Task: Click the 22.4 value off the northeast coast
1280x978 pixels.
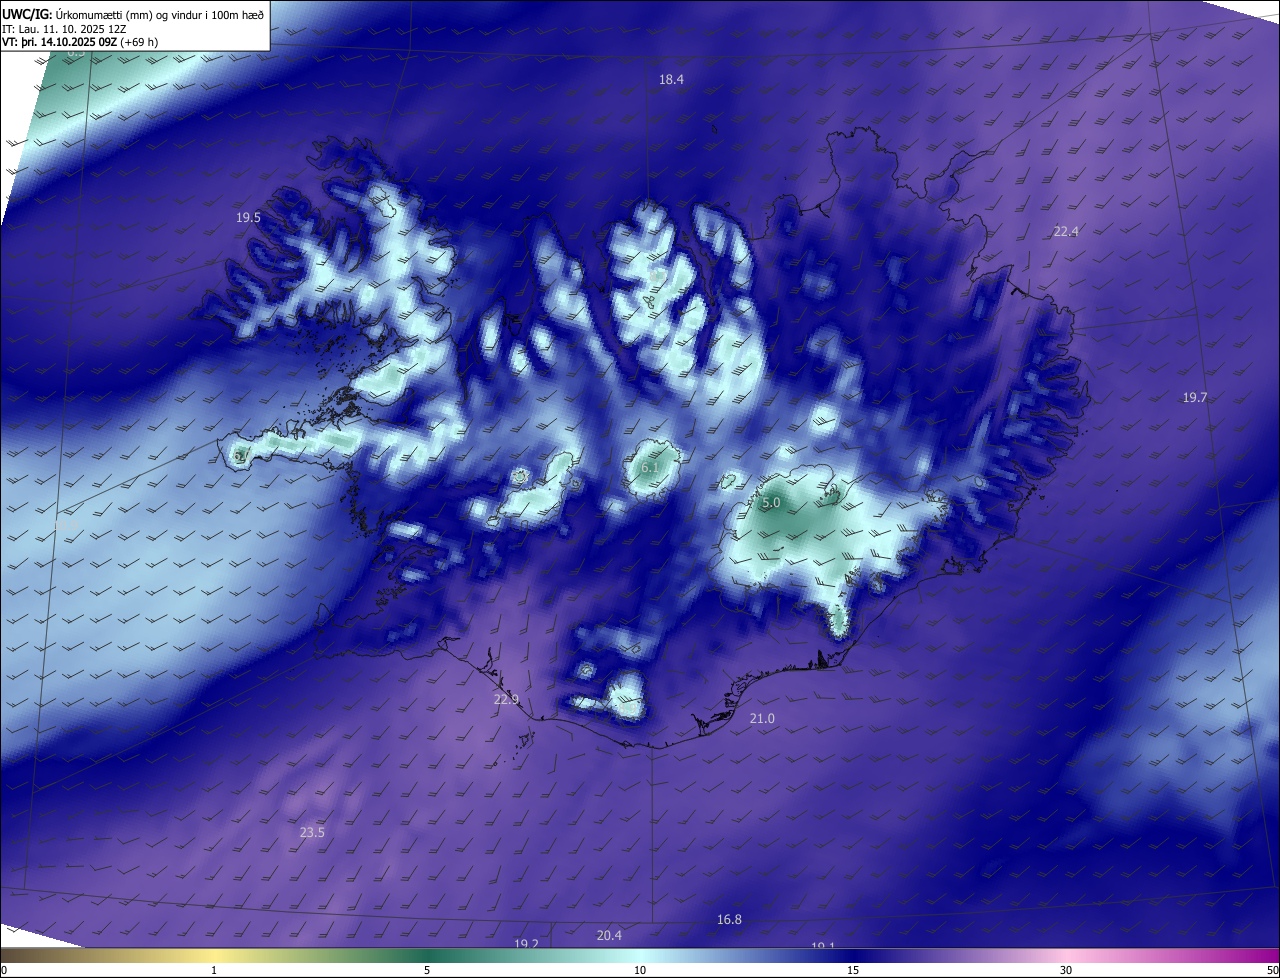Action: 1066,232
